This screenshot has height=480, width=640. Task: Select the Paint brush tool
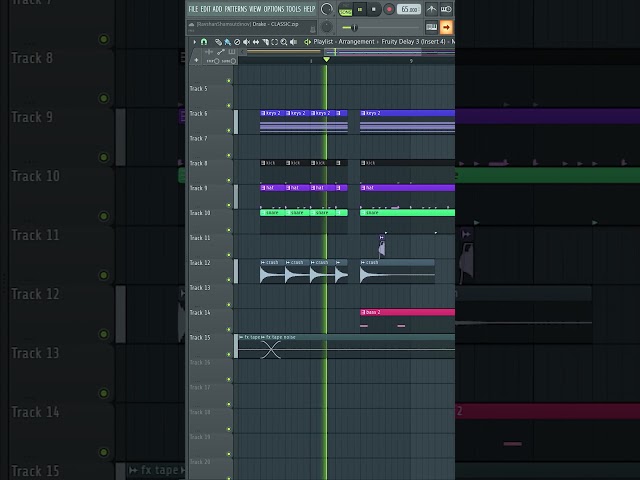click(x=227, y=42)
